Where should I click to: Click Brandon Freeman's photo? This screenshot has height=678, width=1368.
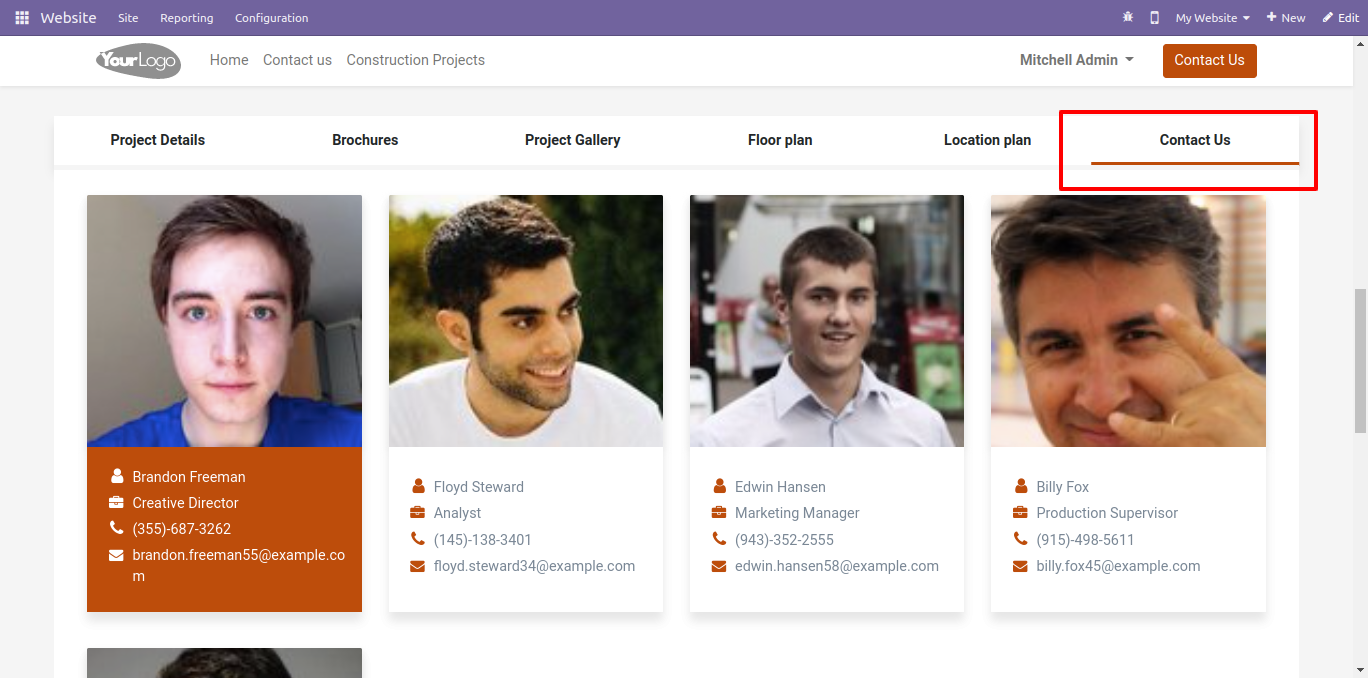(x=224, y=321)
